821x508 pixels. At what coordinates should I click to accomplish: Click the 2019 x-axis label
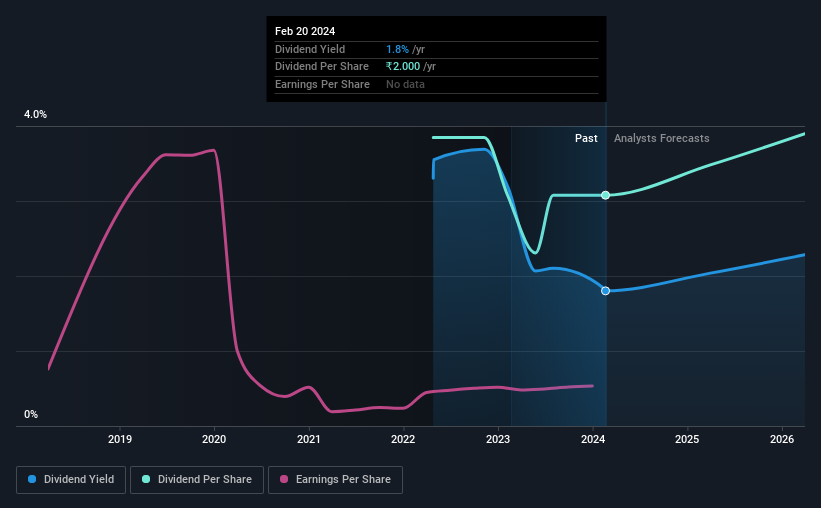120,439
